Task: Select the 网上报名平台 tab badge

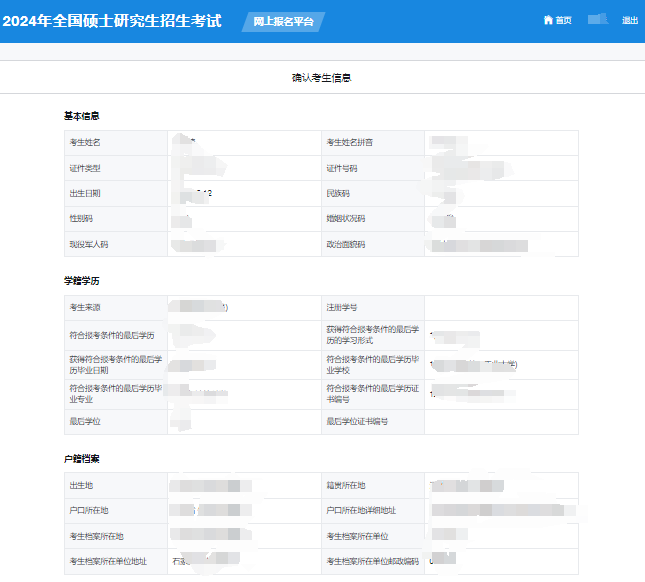Action: tap(283, 21)
